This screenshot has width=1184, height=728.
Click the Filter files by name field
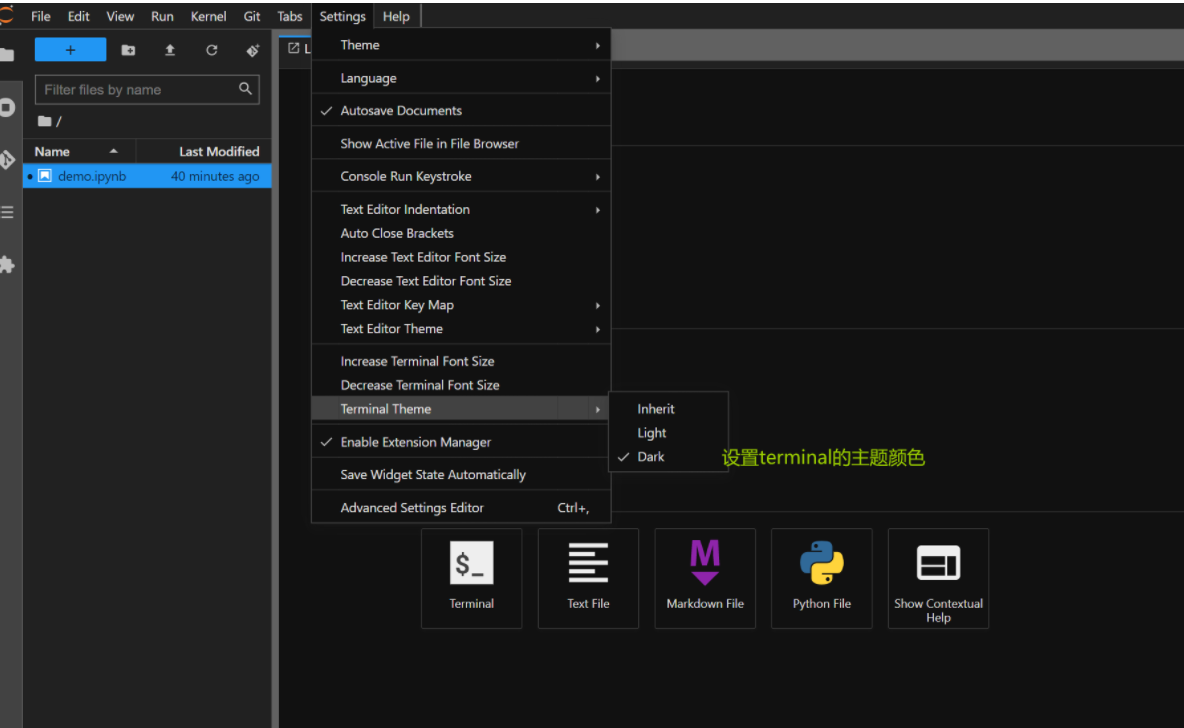tap(138, 90)
